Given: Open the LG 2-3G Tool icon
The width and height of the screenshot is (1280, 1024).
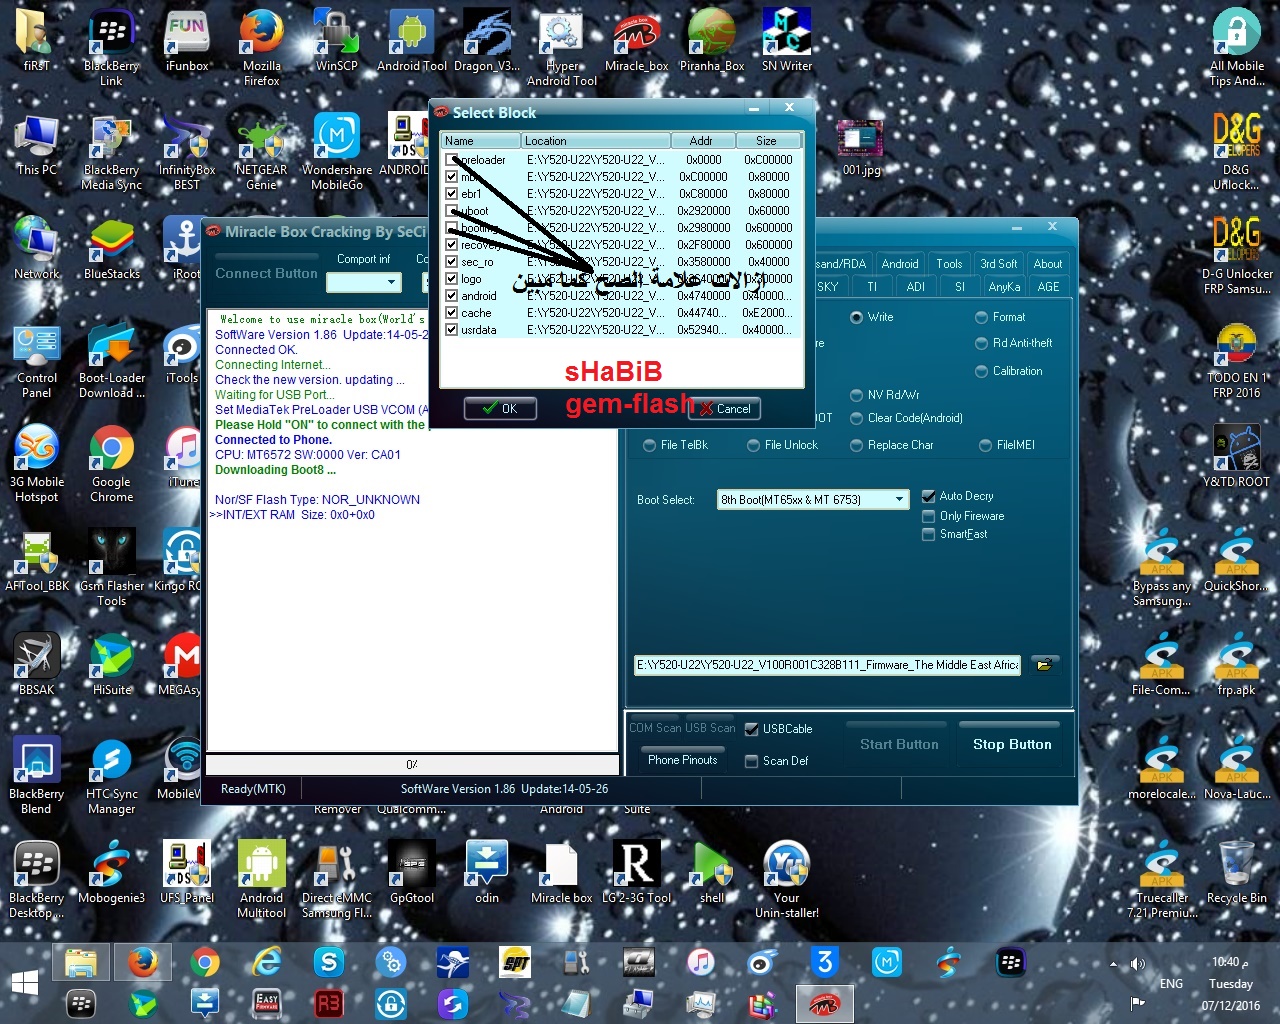Looking at the screenshot, I should [636, 873].
